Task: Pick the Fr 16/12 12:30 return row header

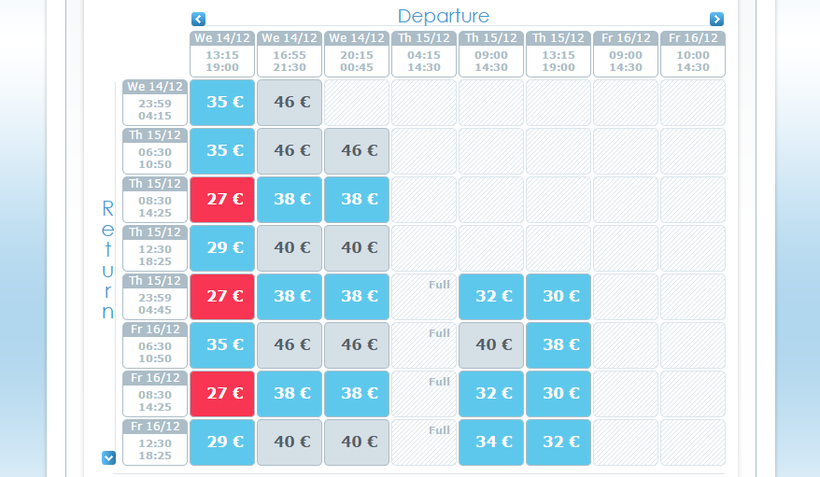Action: [x=155, y=442]
